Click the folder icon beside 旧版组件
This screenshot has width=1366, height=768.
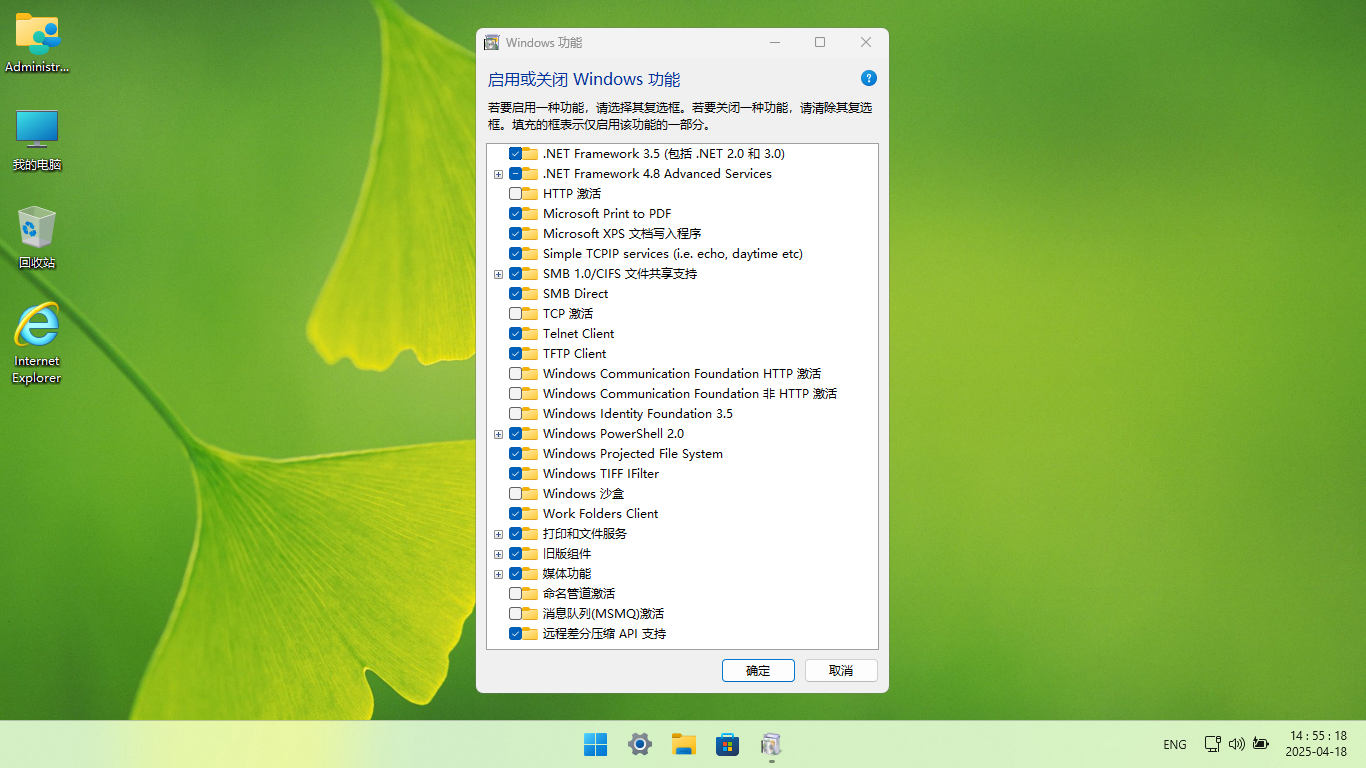coord(531,553)
